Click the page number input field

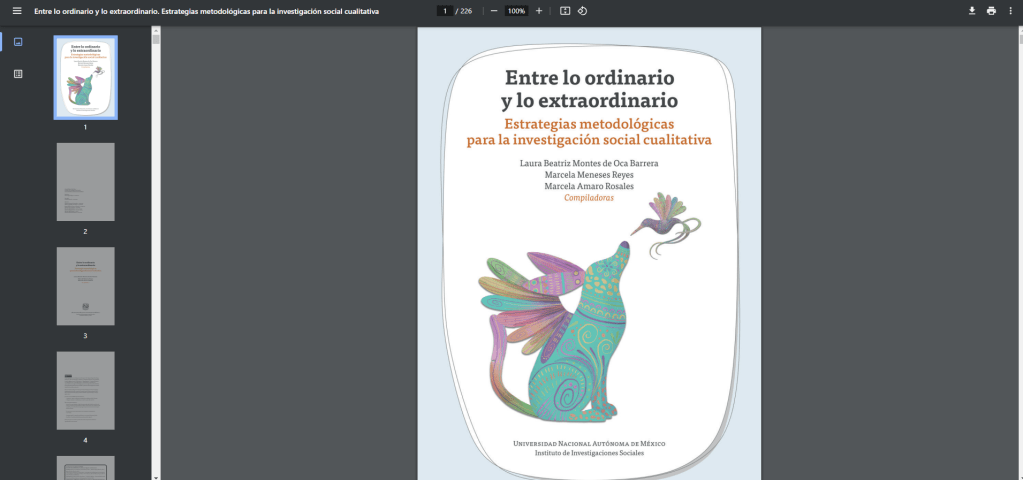(445, 11)
